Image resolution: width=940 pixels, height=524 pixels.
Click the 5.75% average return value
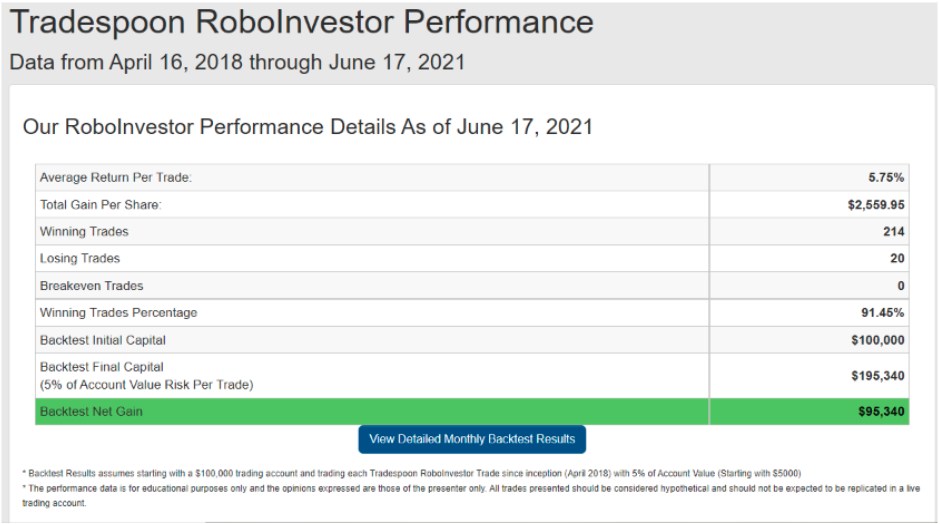pos(886,177)
